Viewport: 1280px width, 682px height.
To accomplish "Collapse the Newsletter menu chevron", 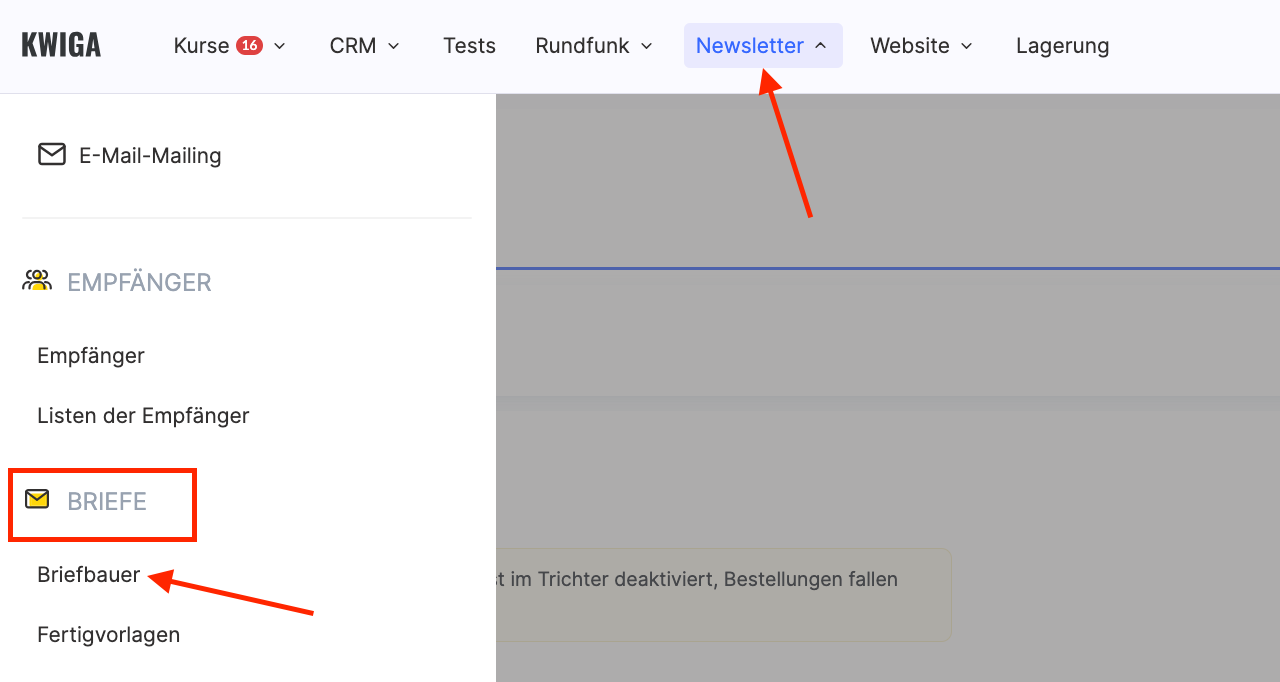I will tap(821, 46).
